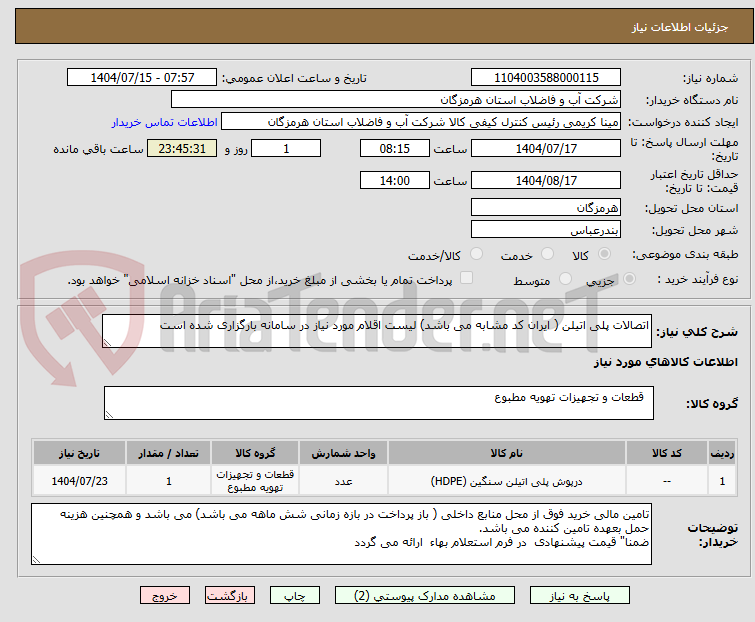This screenshot has height=622, width=755.
Task: Click the تاریخ نیاز column header
Action: 79,453
